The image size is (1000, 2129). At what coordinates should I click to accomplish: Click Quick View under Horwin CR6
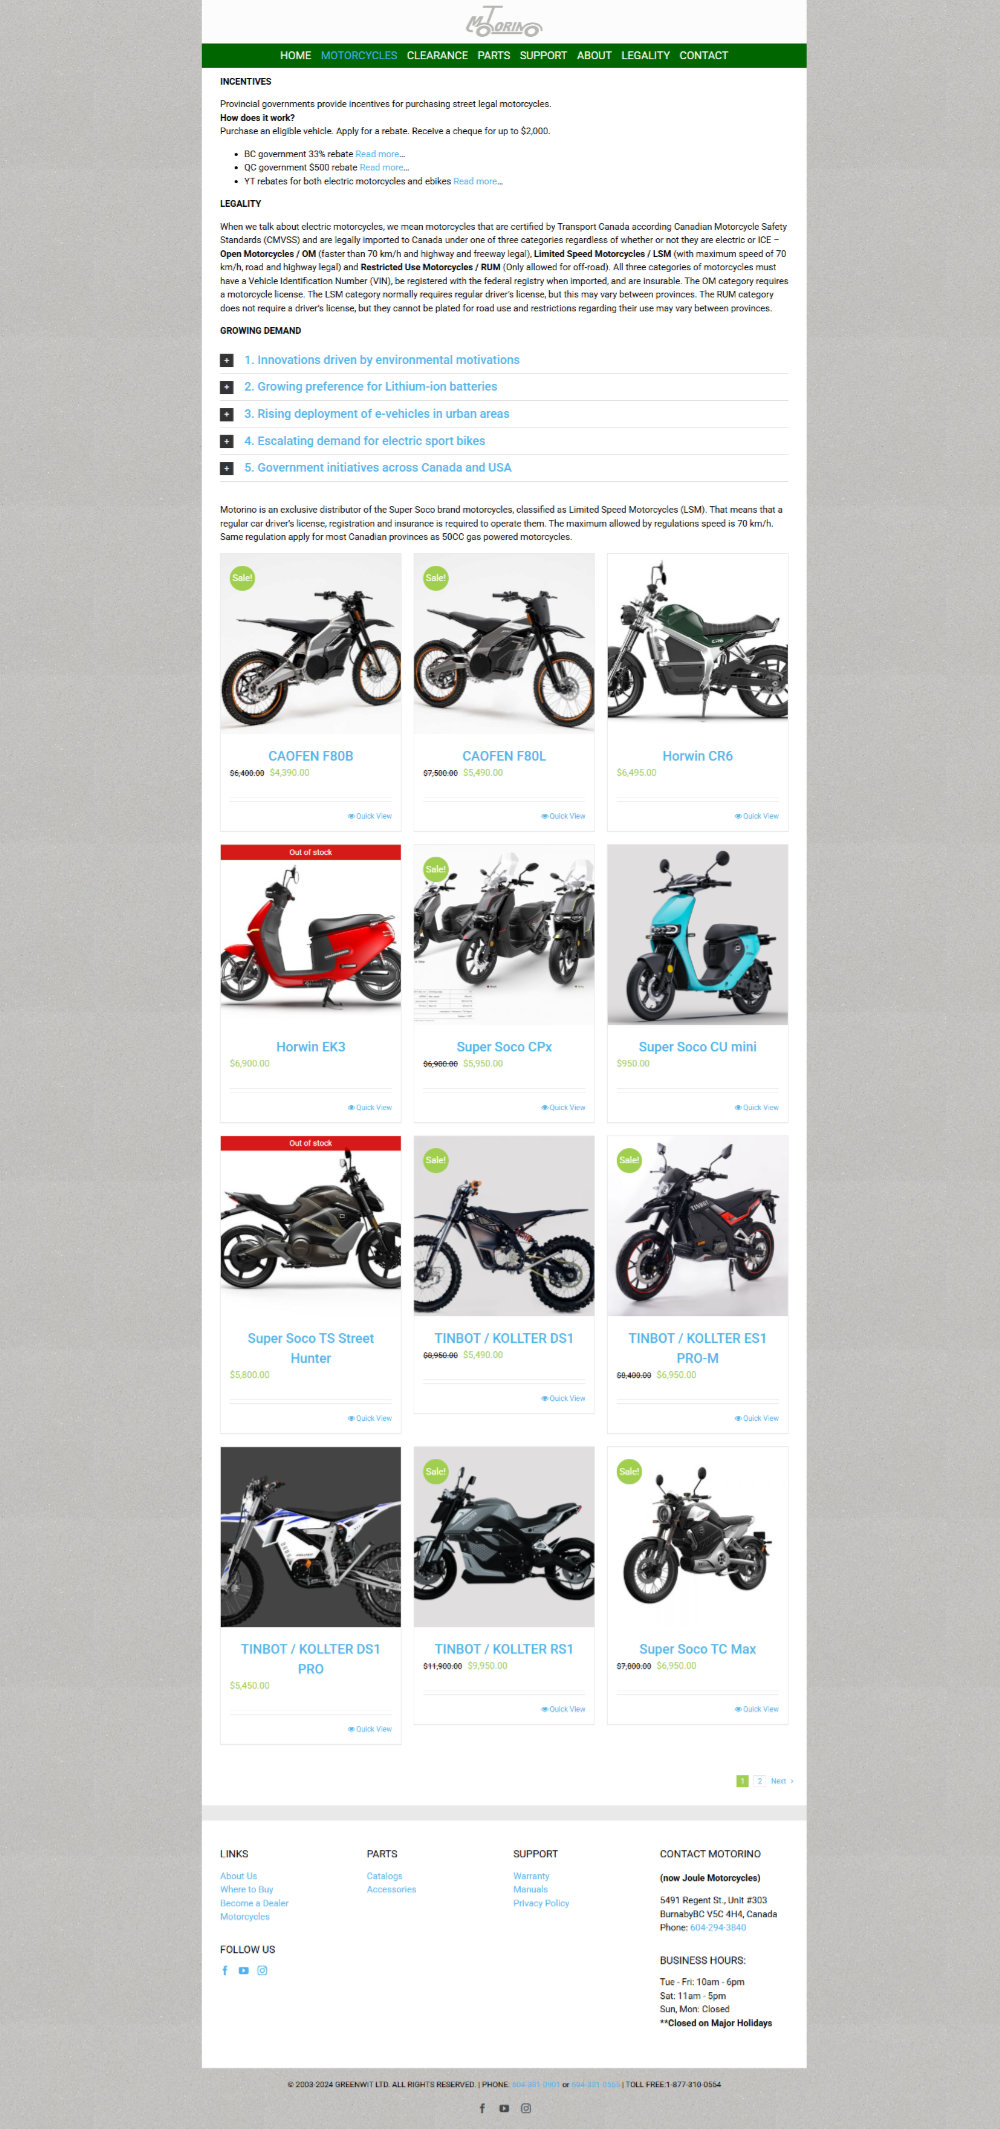[756, 816]
